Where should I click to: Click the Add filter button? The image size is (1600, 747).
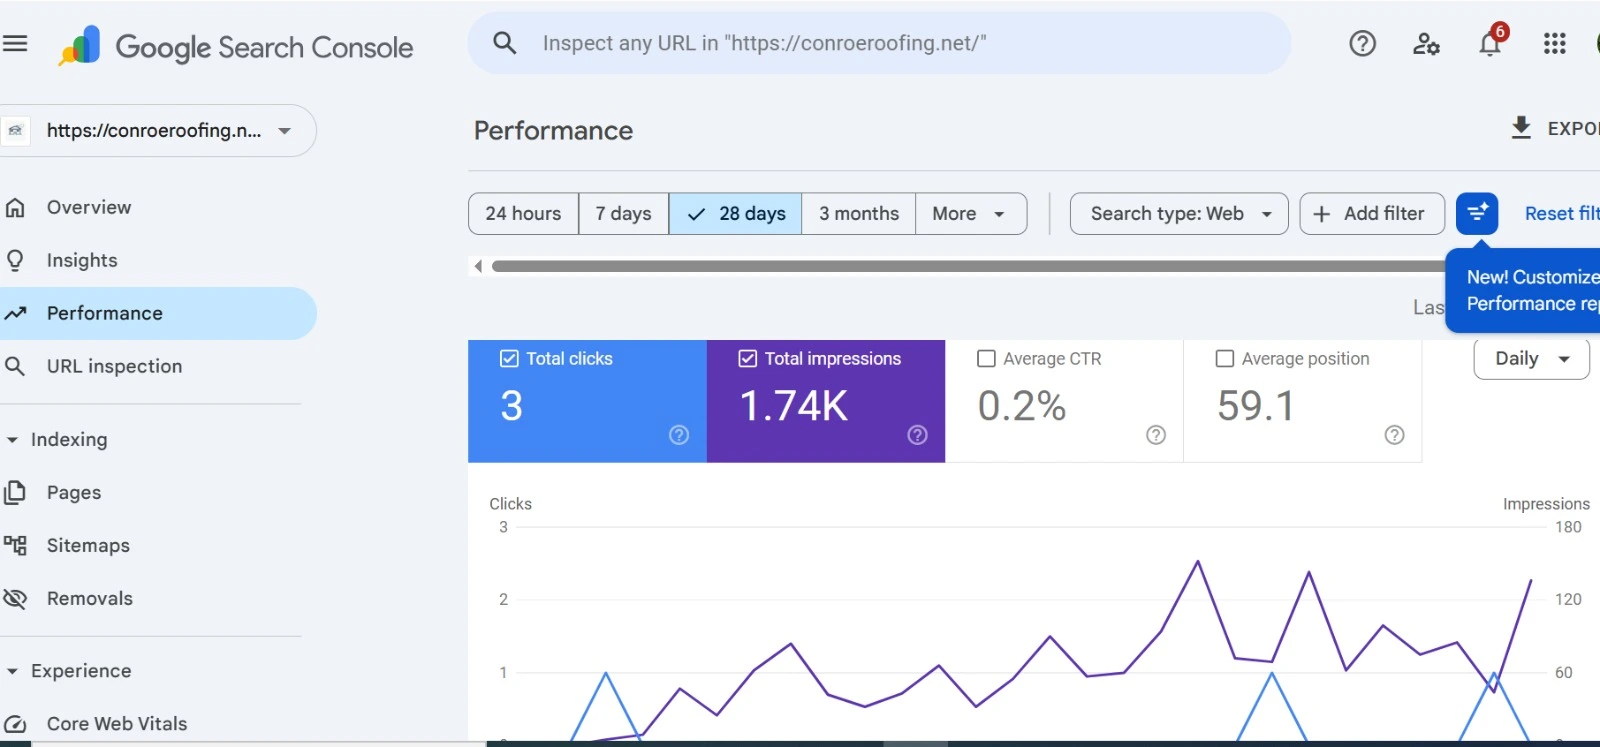pos(1372,214)
